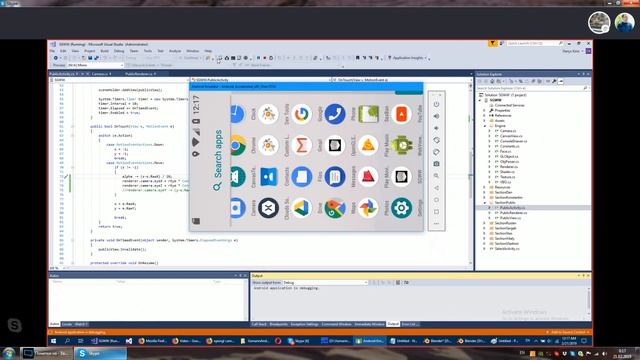Launch the Google app in the emulator

pyautogui.click(x=302, y=114)
